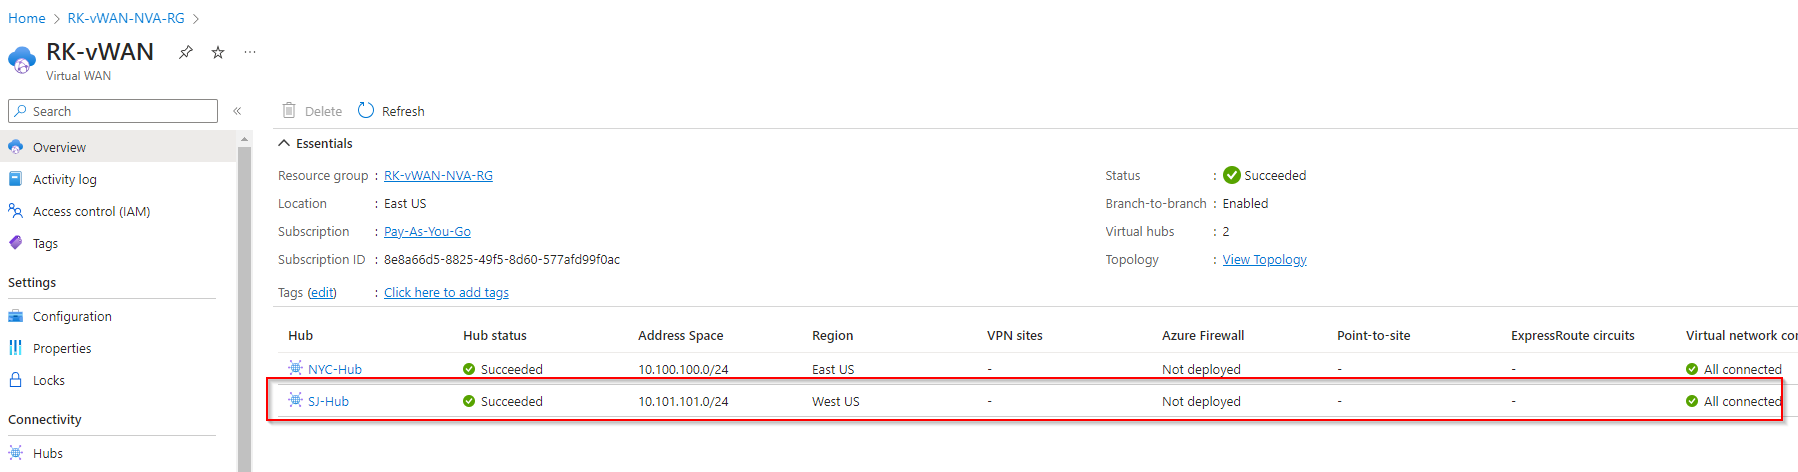The height and width of the screenshot is (472, 1798).
Task: Collapse the Essentials section
Action: pyautogui.click(x=284, y=143)
